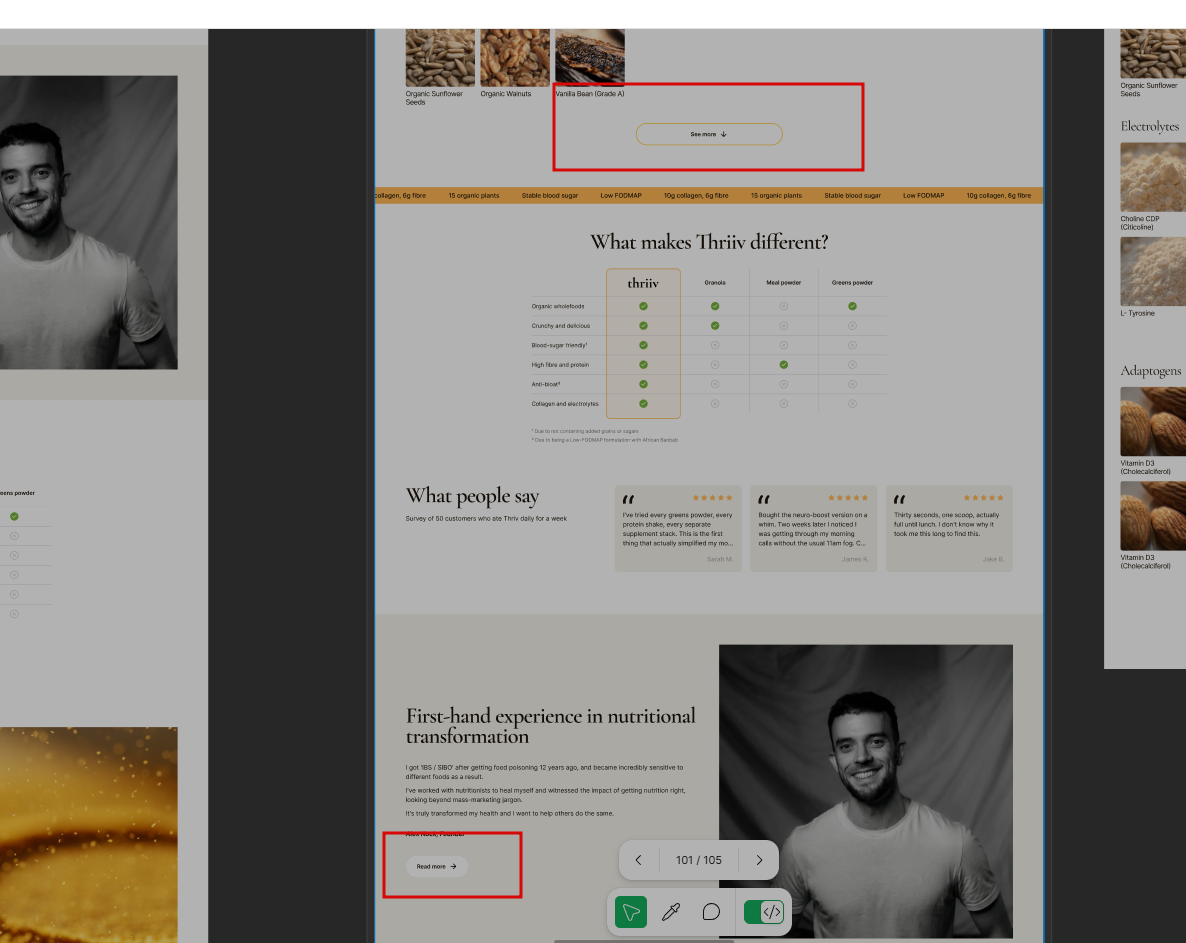Screen dimensions: 1186x943
Task: Select the Collagen and electrolytes row label
Action: (x=565, y=404)
